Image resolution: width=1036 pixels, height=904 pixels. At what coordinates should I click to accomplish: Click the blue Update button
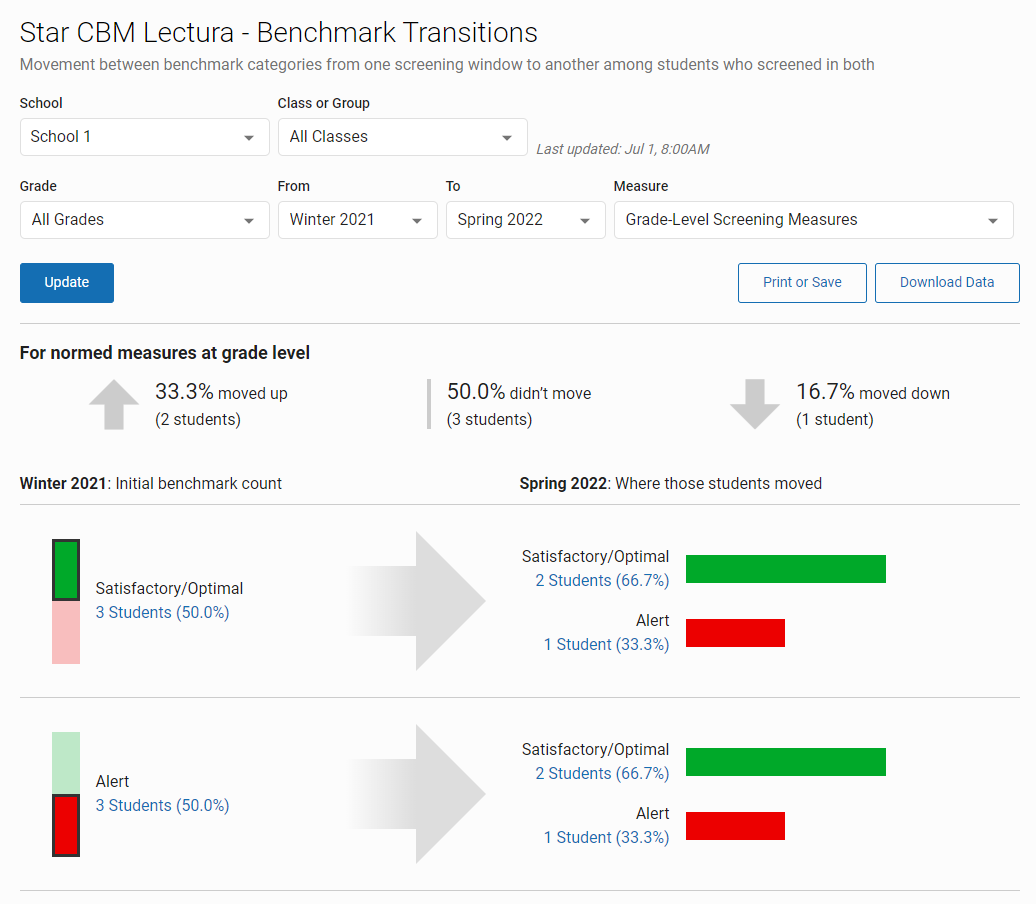click(x=67, y=283)
